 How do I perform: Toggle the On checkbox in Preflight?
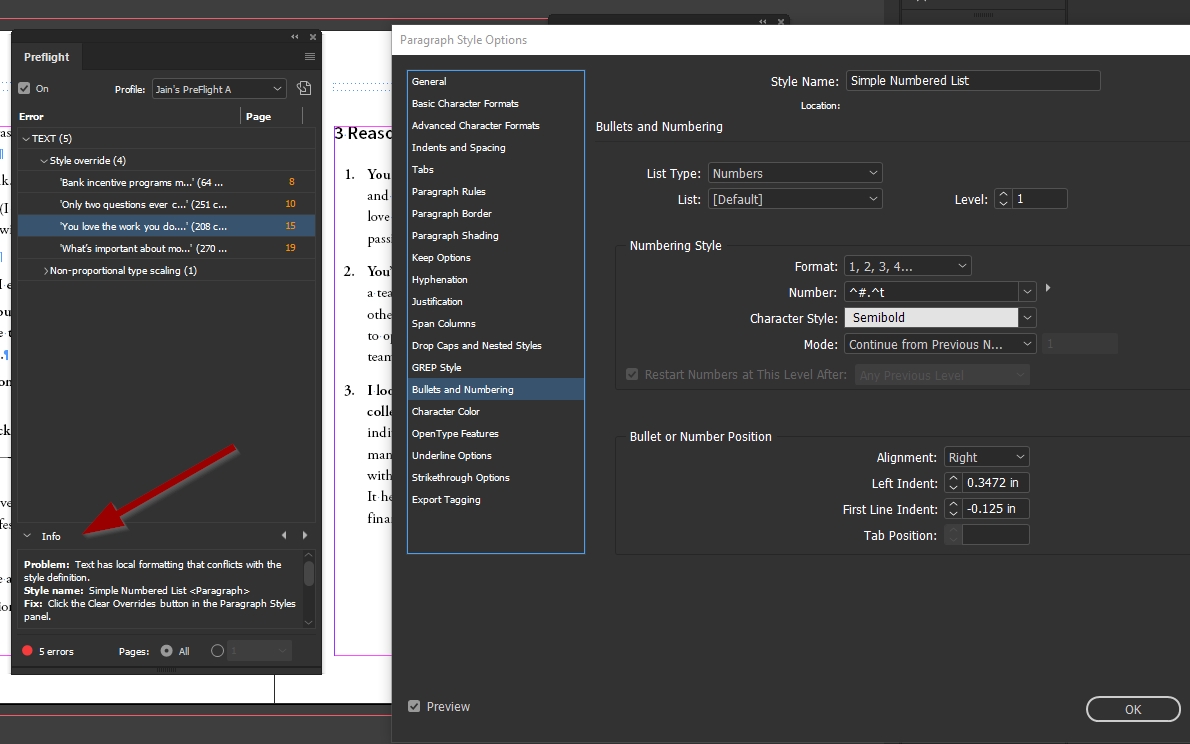(24, 87)
